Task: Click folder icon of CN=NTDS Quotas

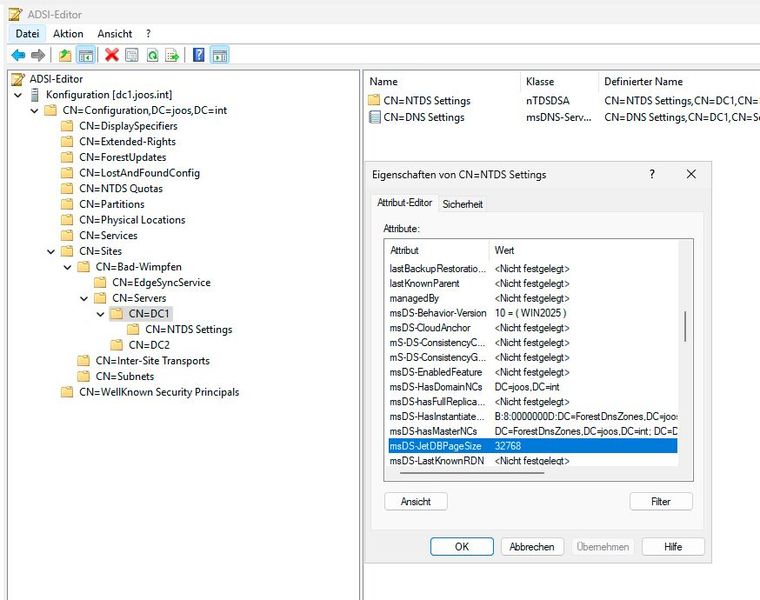Action: pyautogui.click(x=67, y=189)
